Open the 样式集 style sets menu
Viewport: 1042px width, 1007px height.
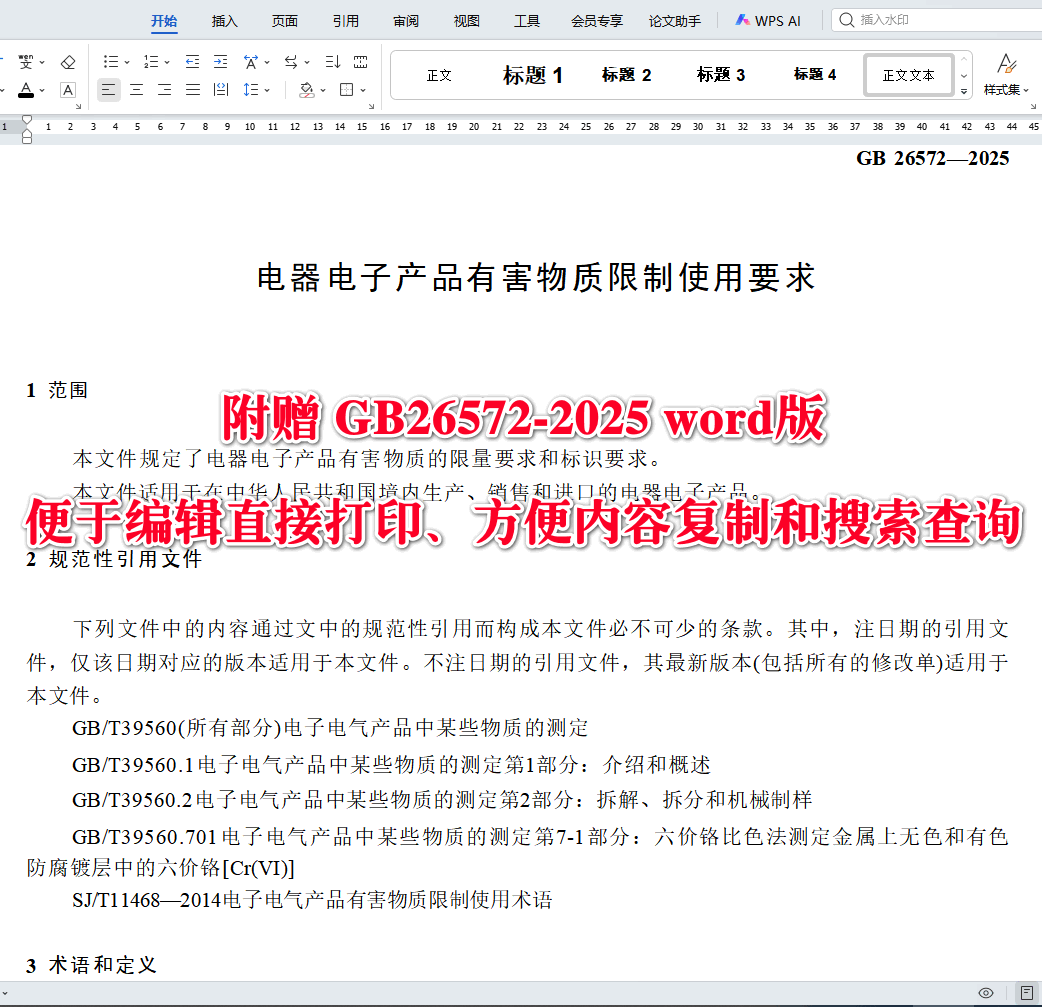(x=1006, y=75)
